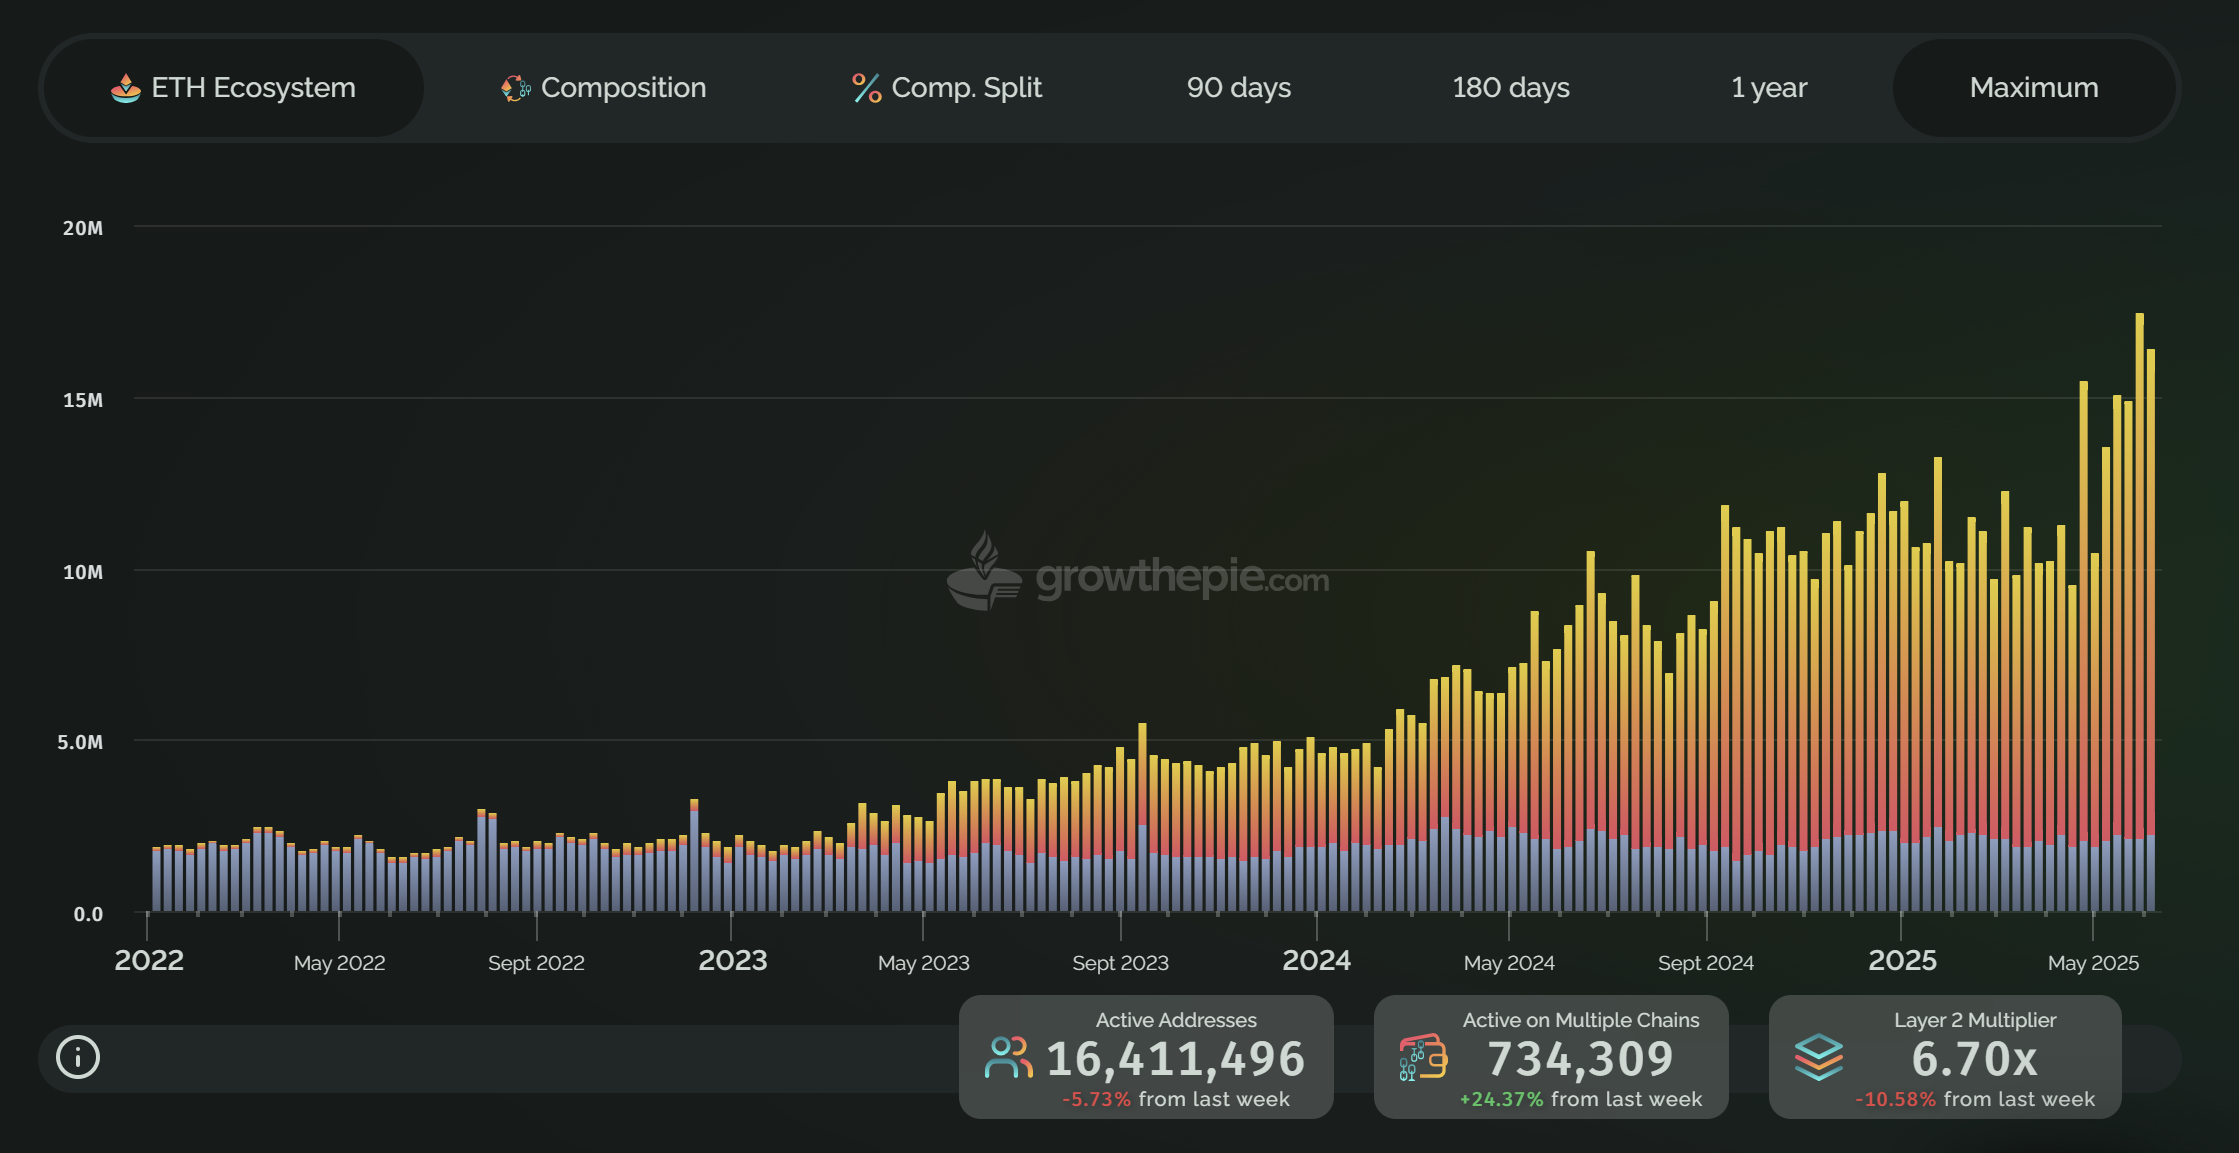Viewport: 2239px width, 1153px height.
Task: Select Comp. Split view
Action: coord(966,88)
